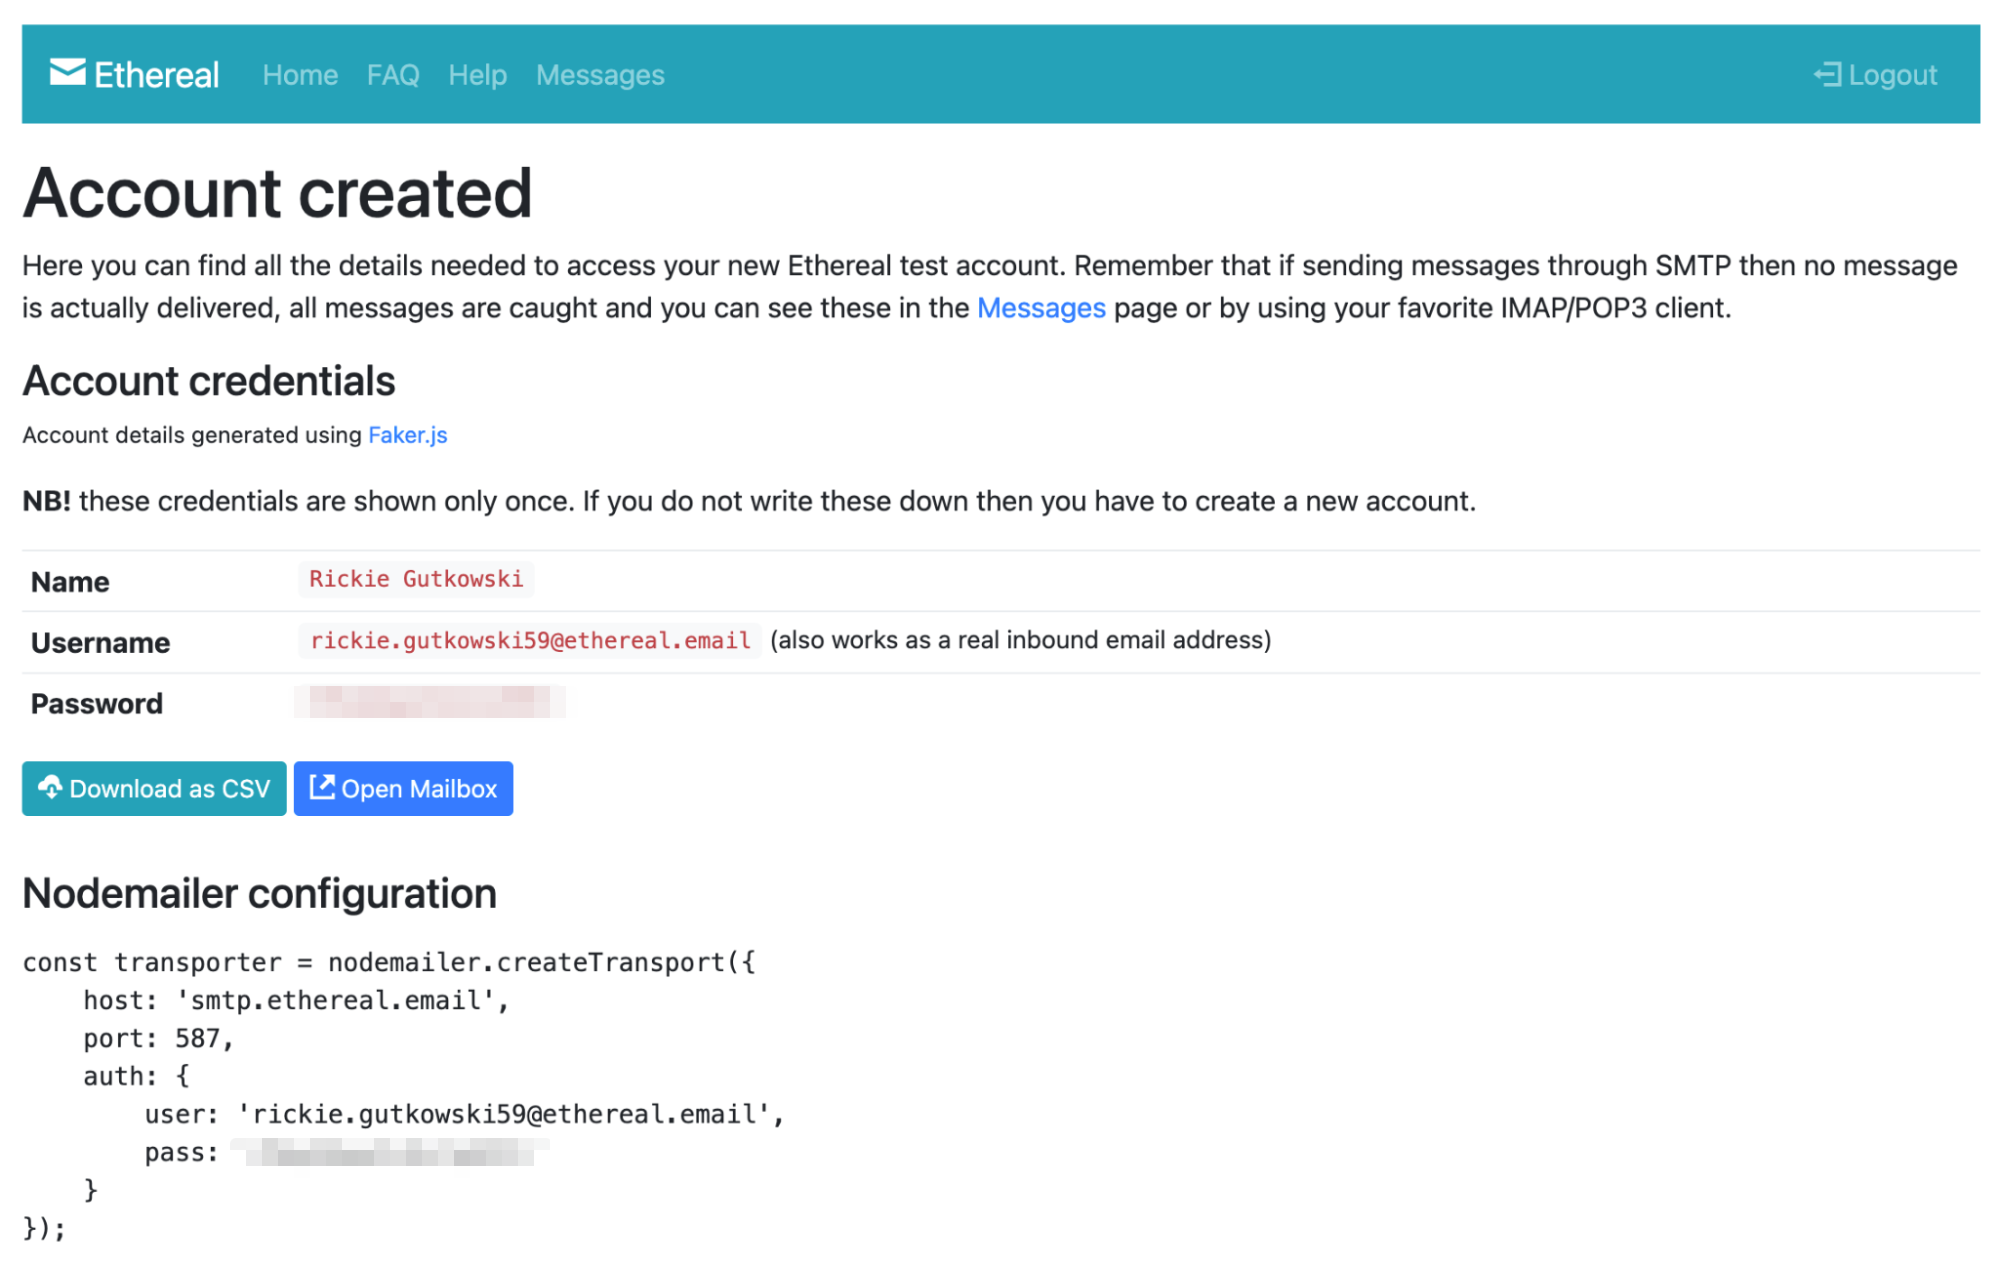
Task: Follow the Messages link in the paragraph
Action: [1041, 308]
